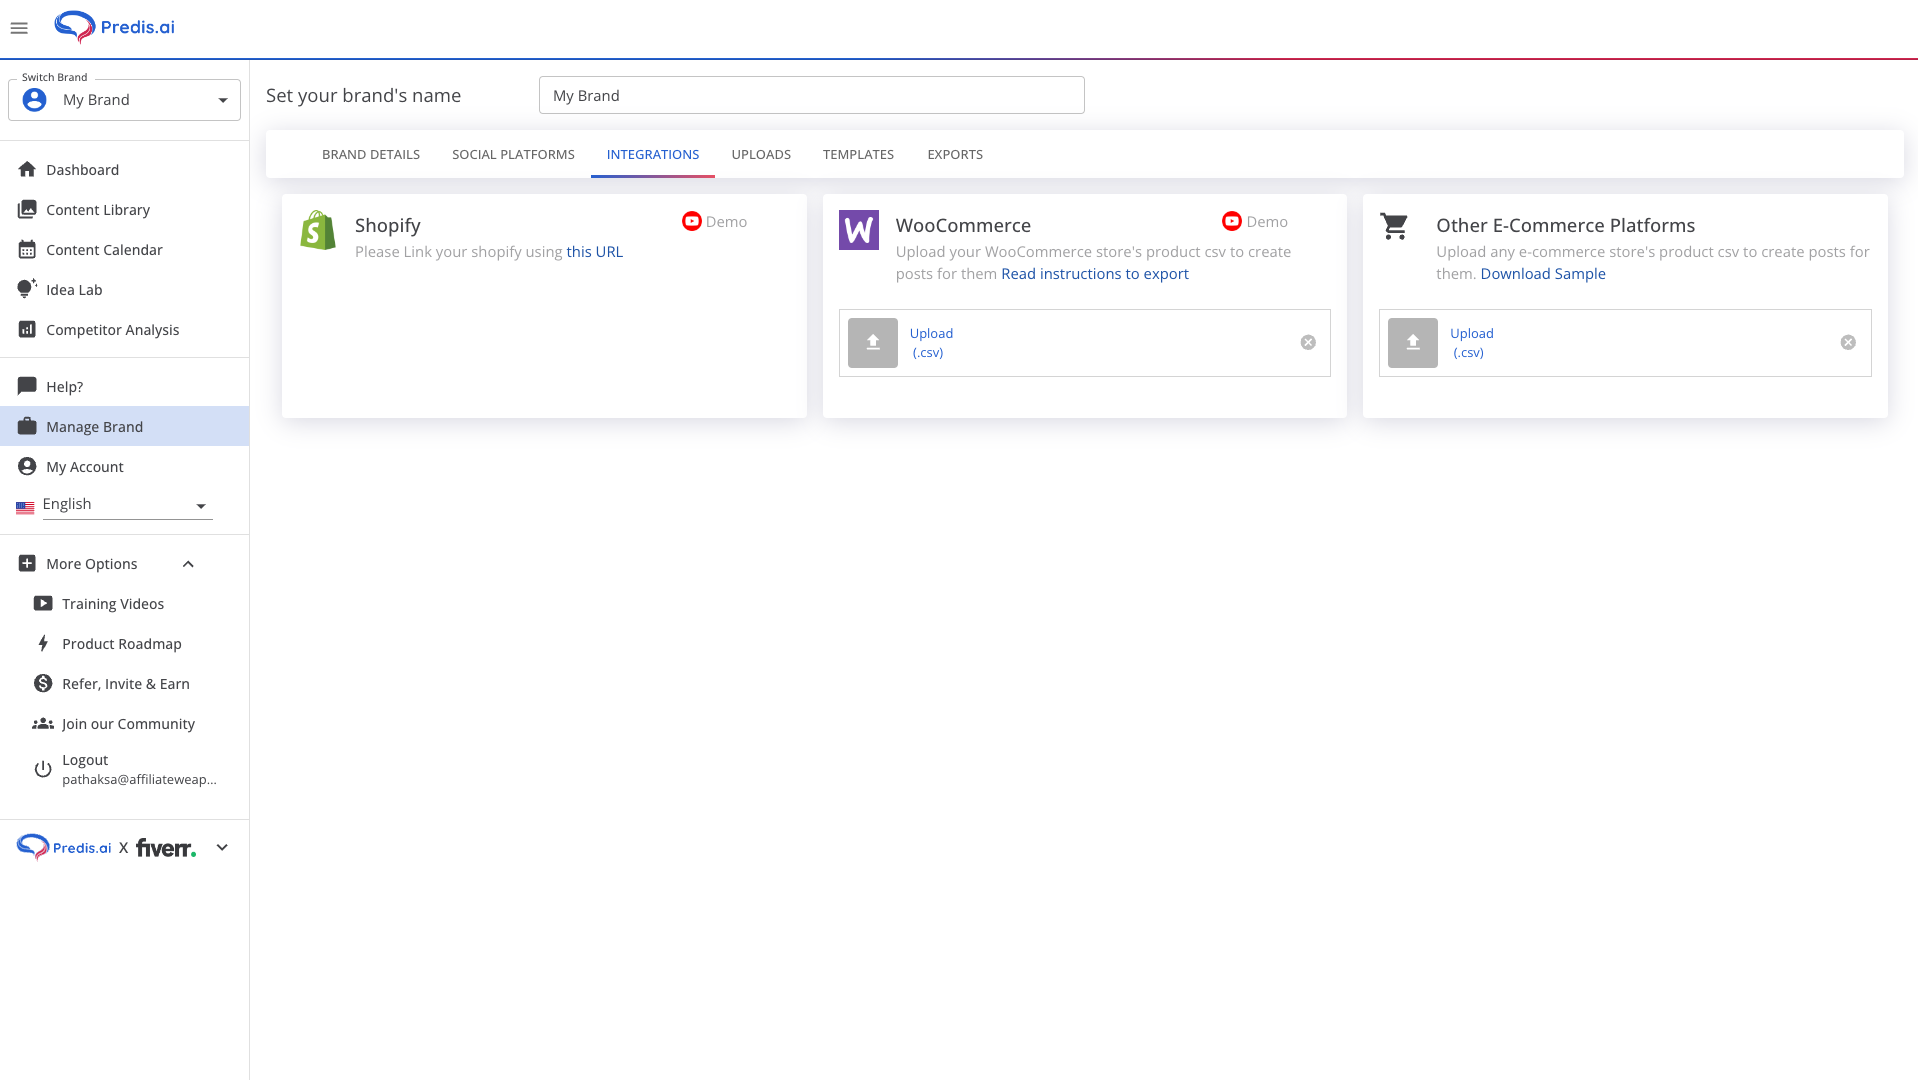Open the Content Calendar
This screenshot has height=1080, width=1918.
(x=102, y=249)
